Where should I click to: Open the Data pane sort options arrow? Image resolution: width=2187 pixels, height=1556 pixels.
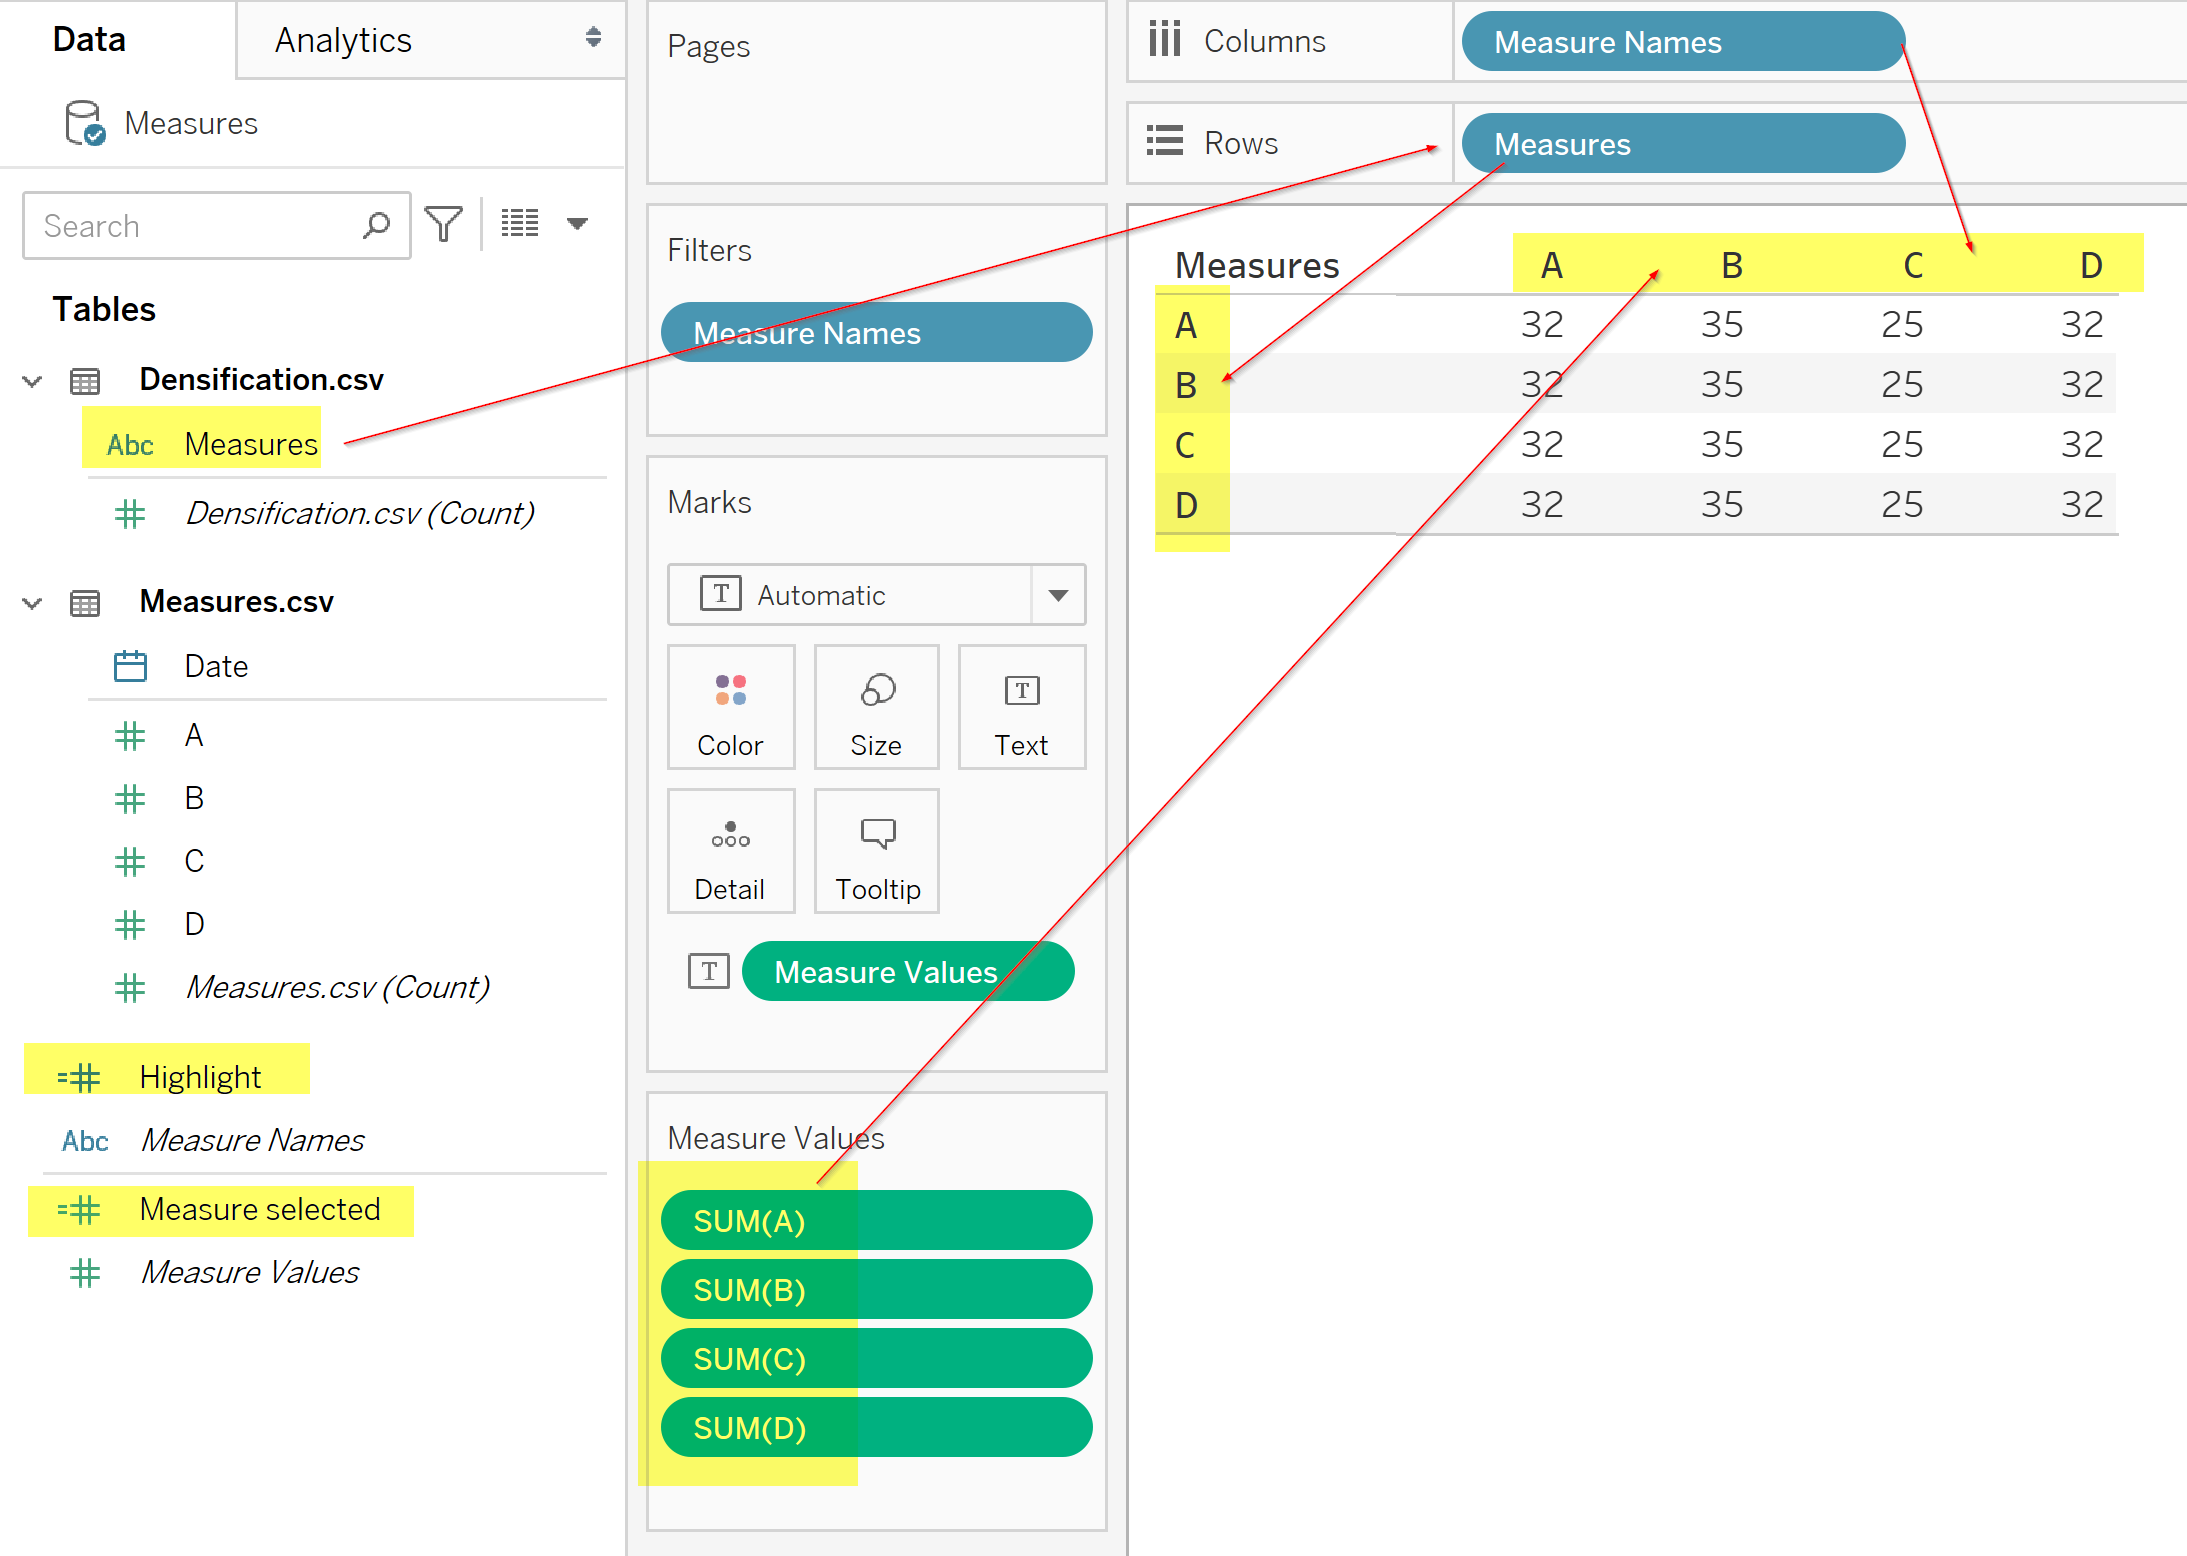[577, 223]
